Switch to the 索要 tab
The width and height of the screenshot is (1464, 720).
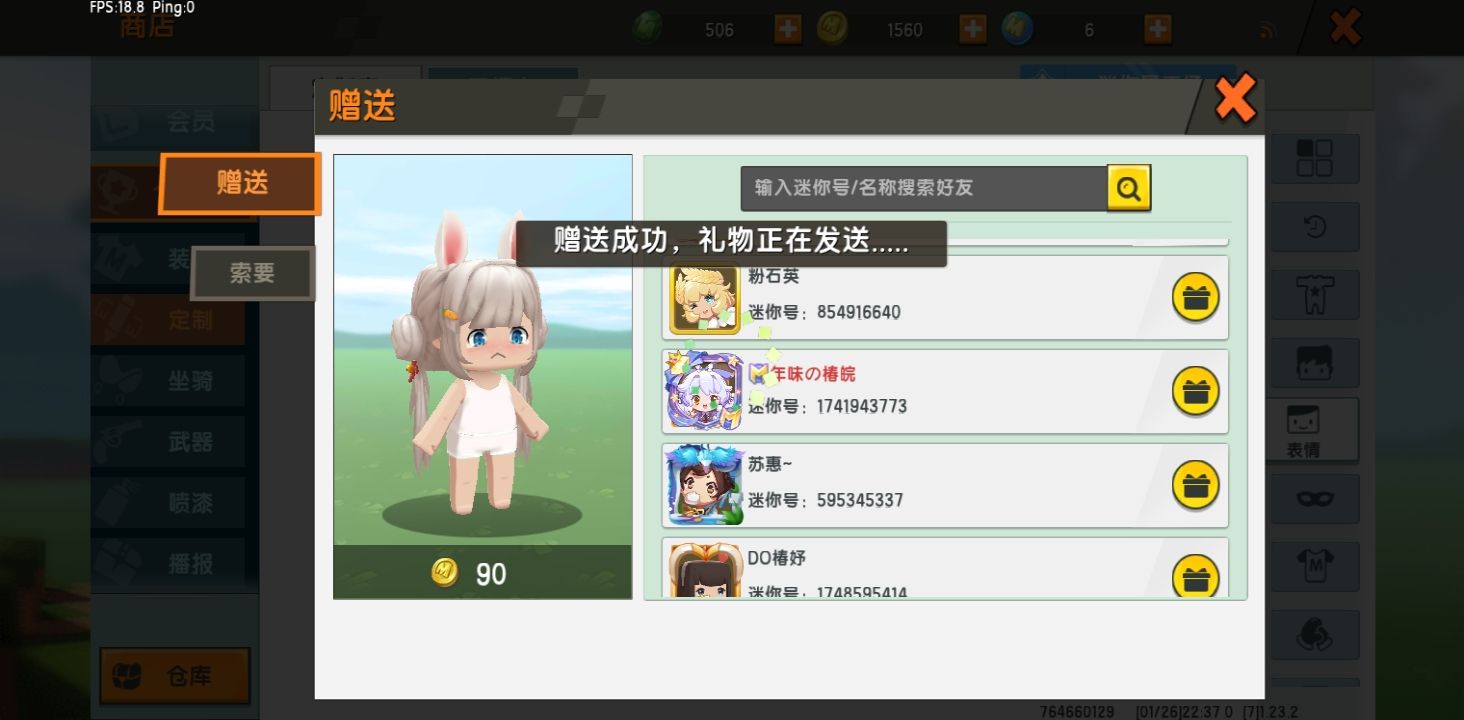coord(252,273)
